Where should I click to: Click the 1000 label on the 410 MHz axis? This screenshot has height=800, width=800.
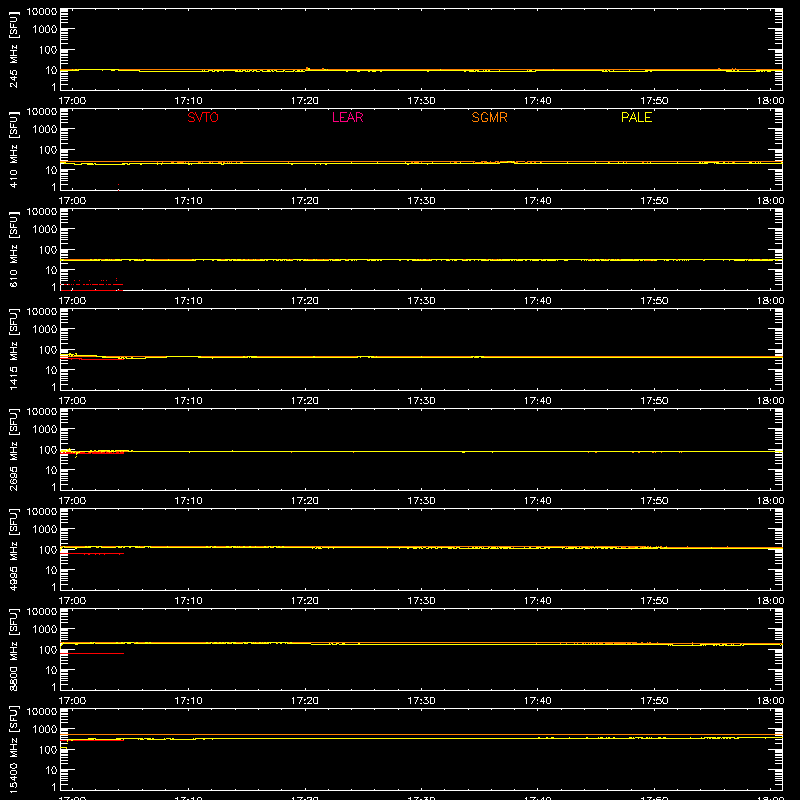[x=45, y=130]
